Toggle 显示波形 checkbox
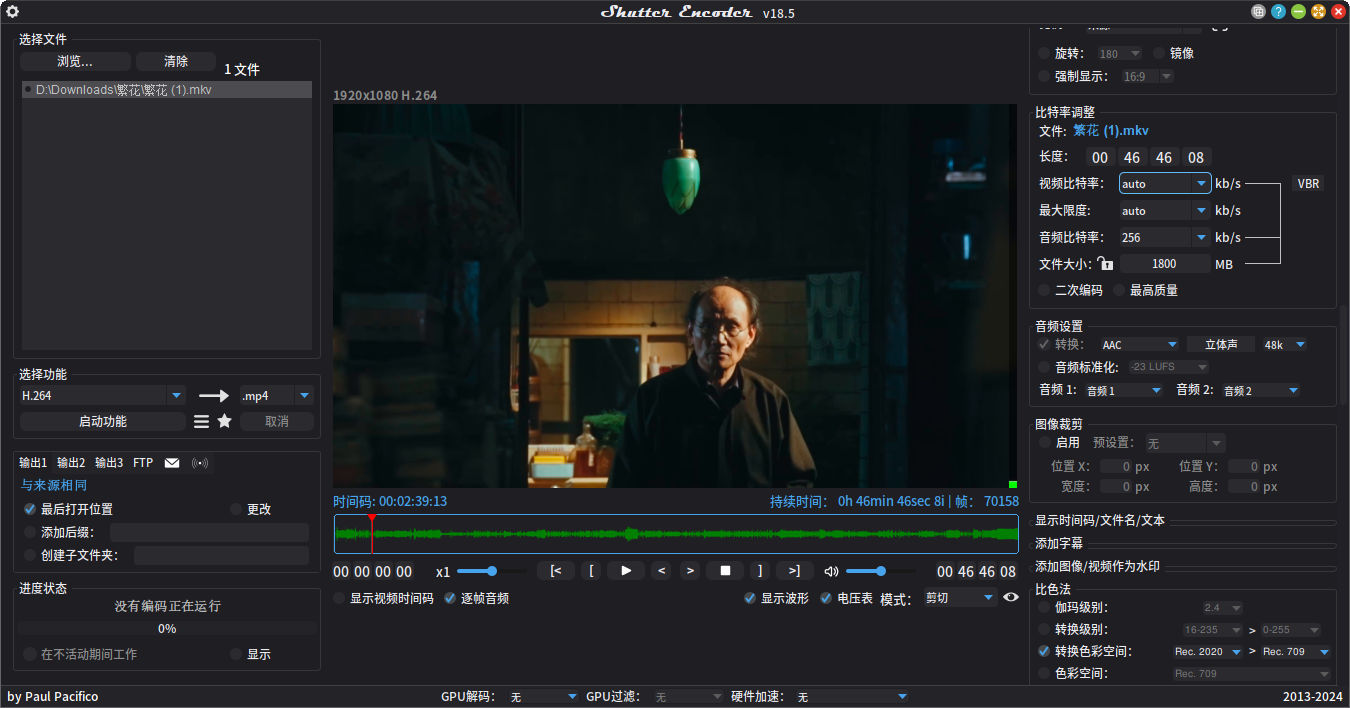The image size is (1350, 708). [750, 598]
